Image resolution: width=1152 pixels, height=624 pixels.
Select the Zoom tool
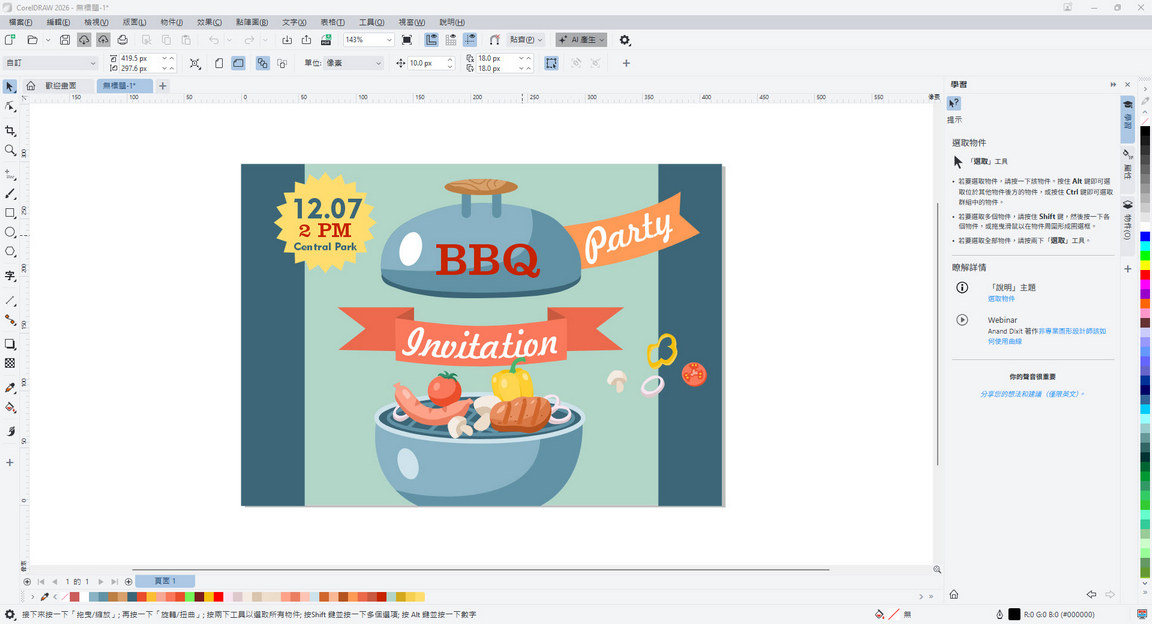pos(11,148)
